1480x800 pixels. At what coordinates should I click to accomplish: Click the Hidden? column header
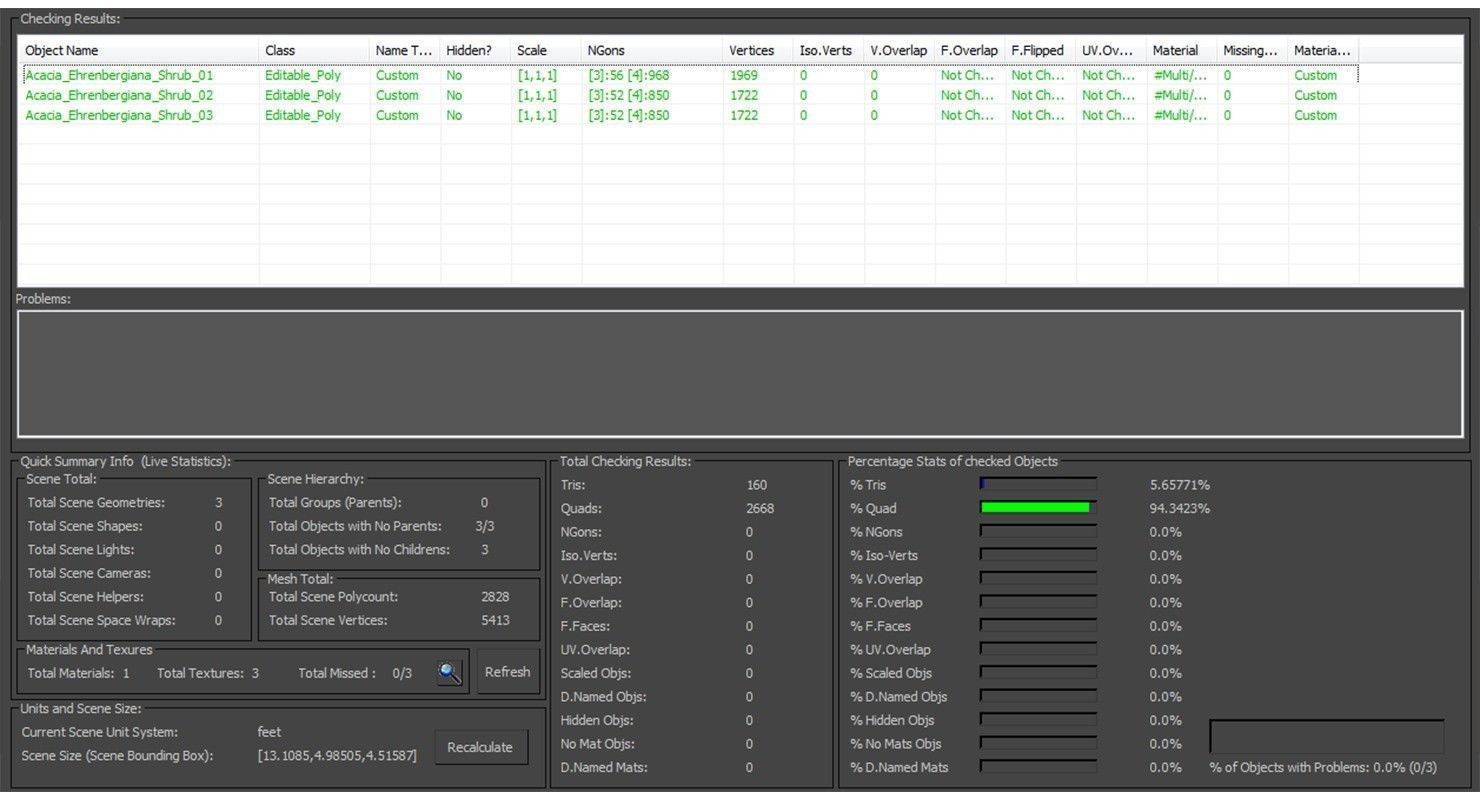(x=476, y=50)
